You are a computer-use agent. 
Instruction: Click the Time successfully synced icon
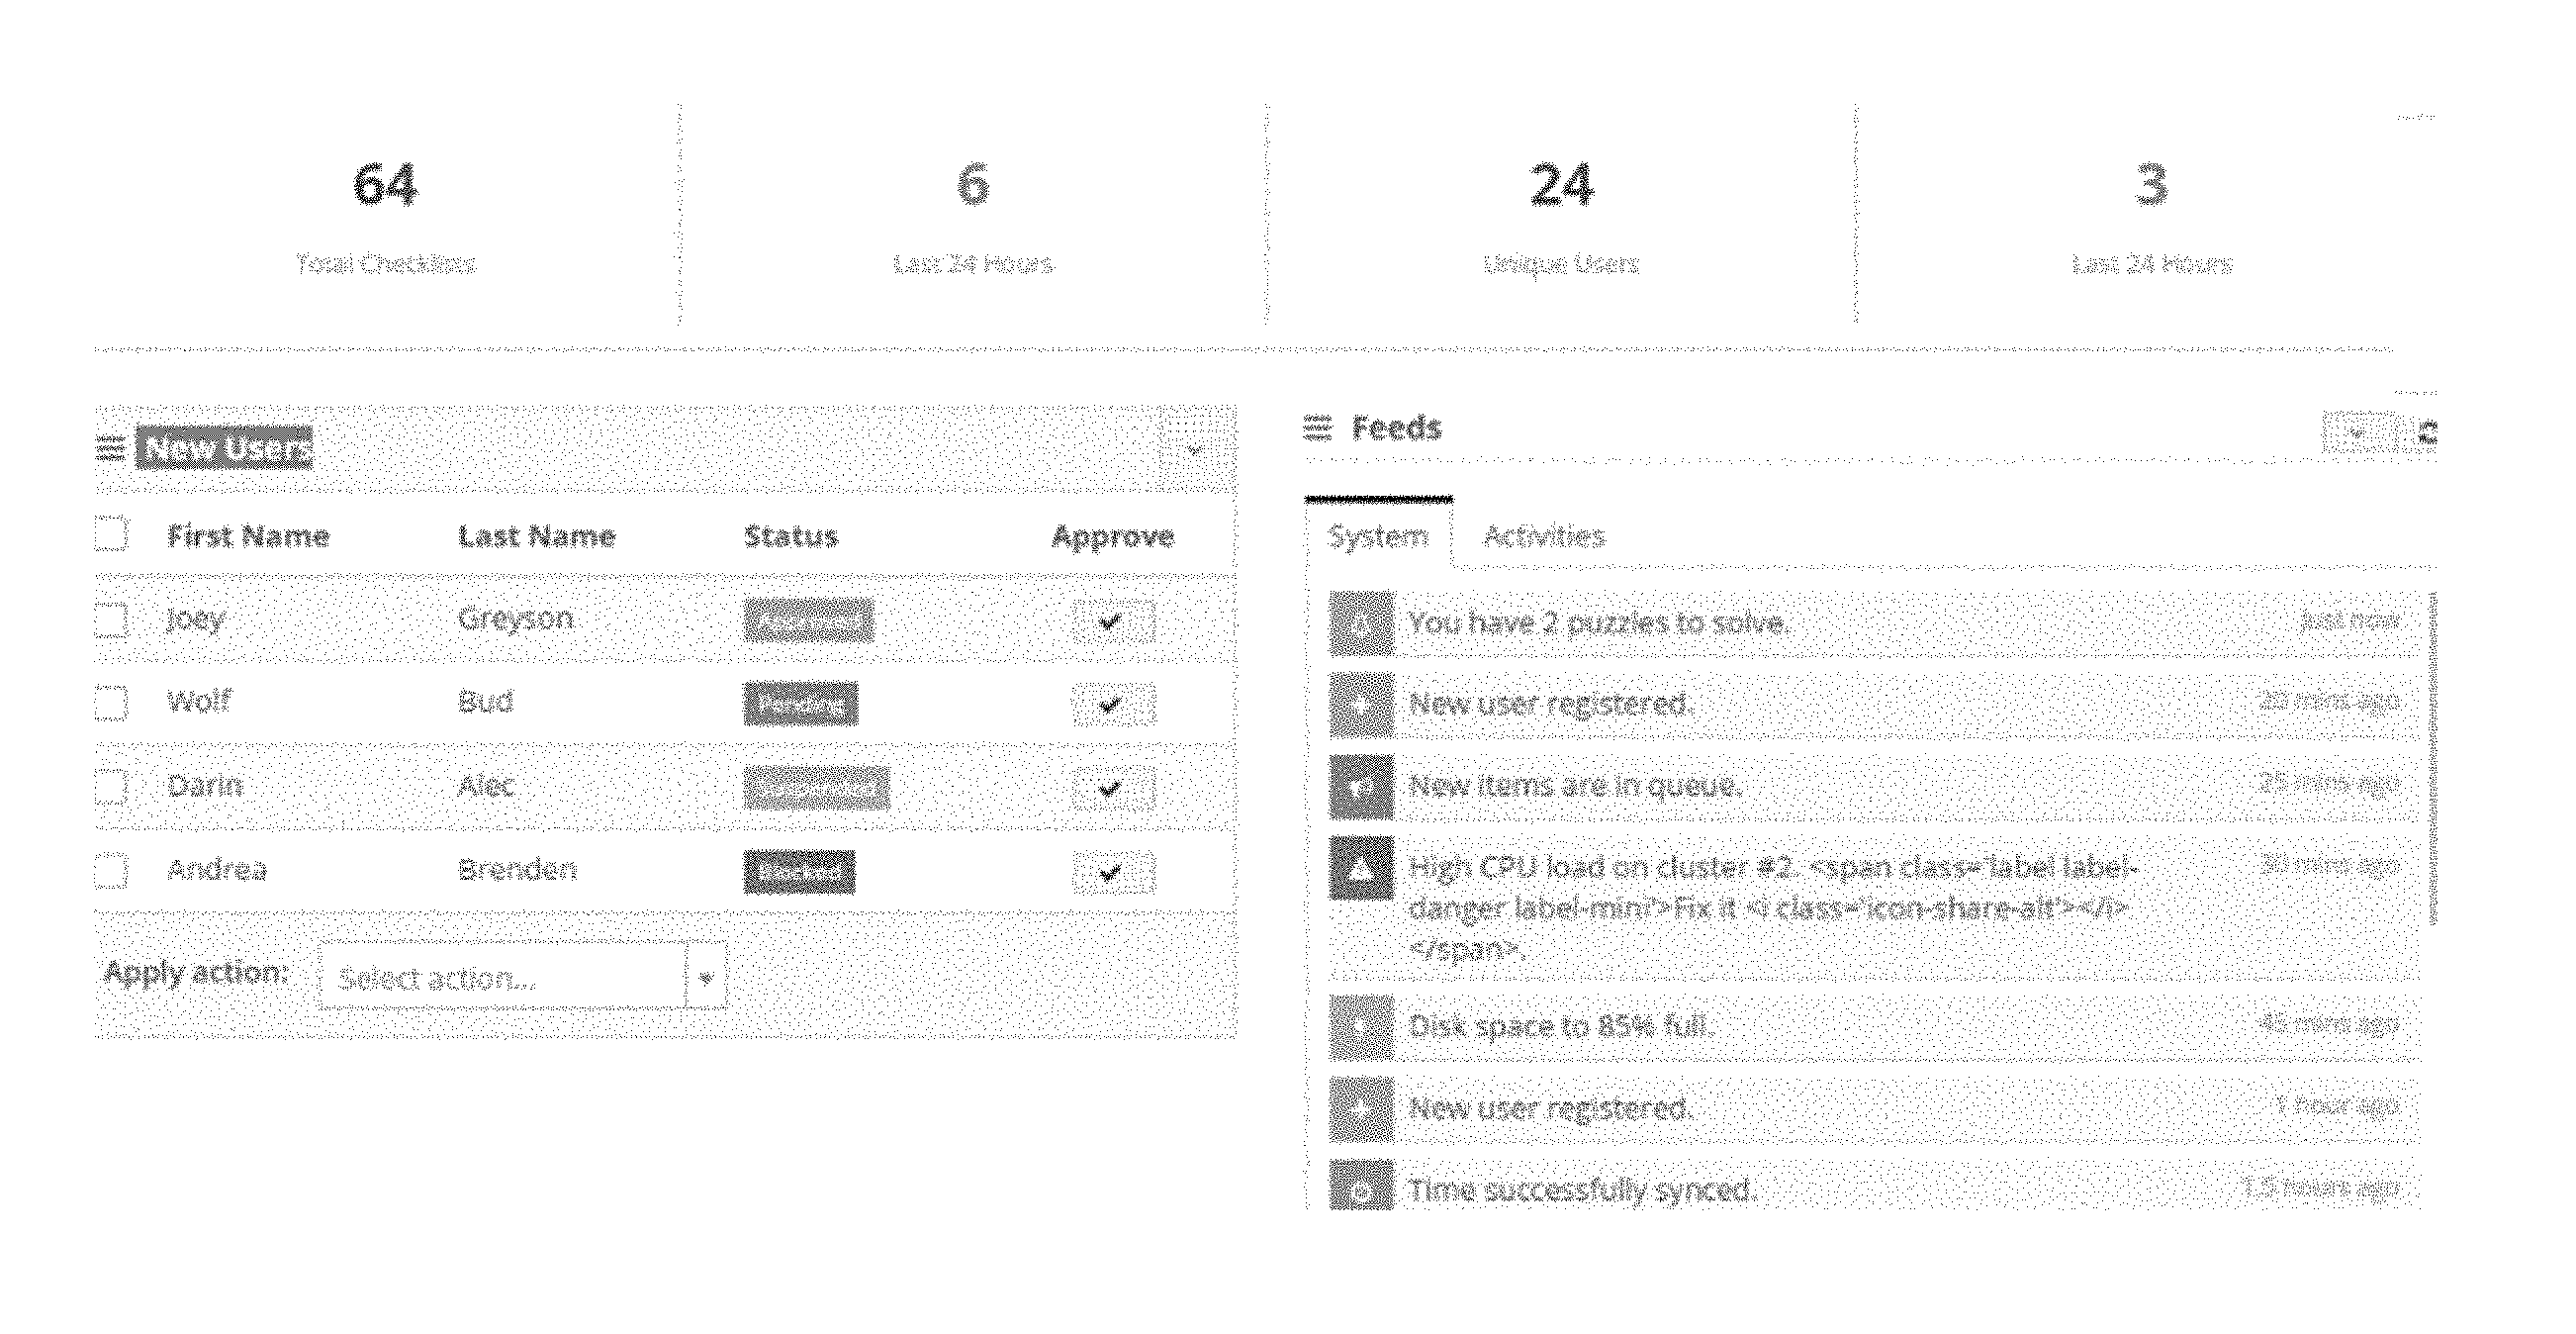click(x=1361, y=1190)
